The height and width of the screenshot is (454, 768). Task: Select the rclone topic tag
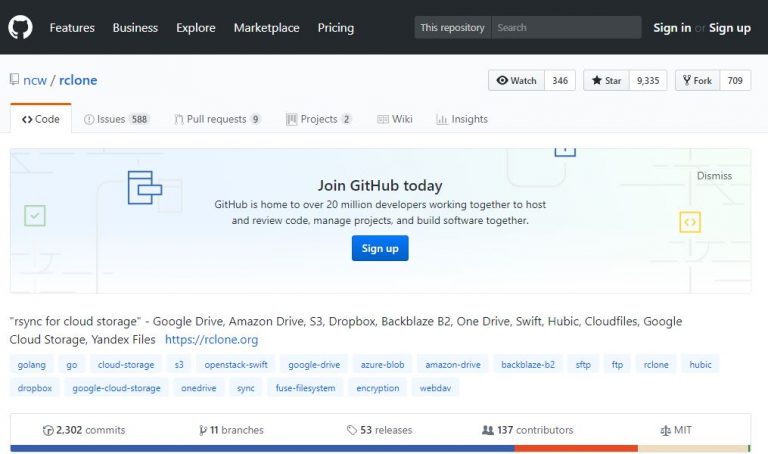[656, 364]
